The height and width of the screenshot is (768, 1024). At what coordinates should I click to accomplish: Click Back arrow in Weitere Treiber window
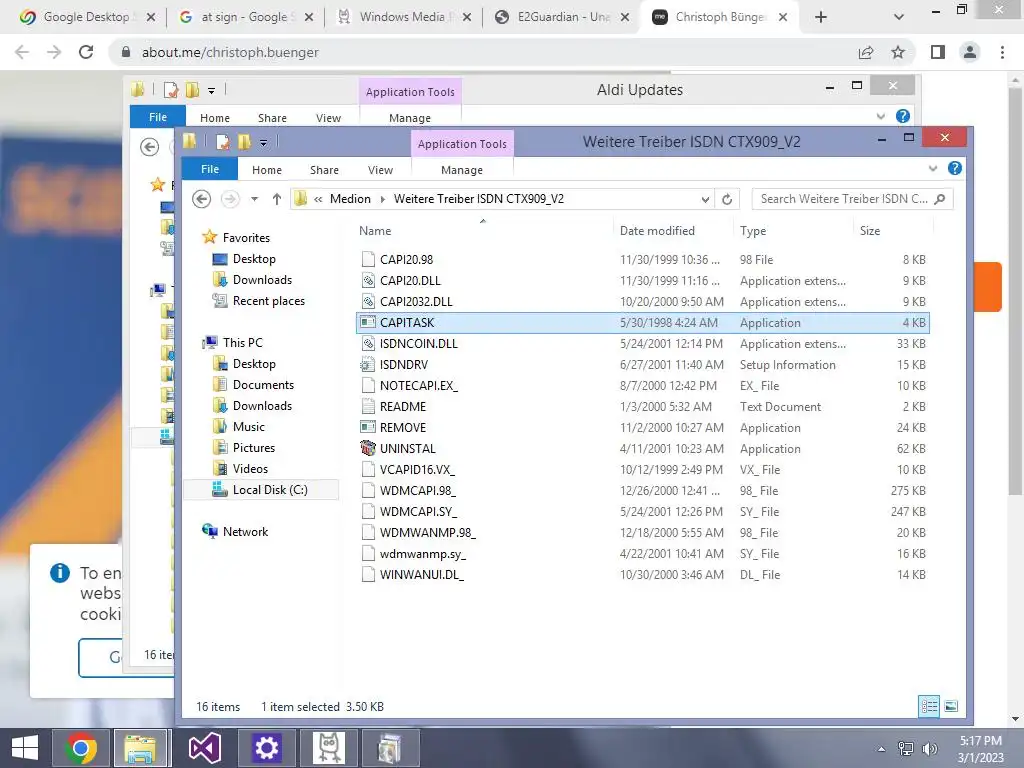coord(201,199)
